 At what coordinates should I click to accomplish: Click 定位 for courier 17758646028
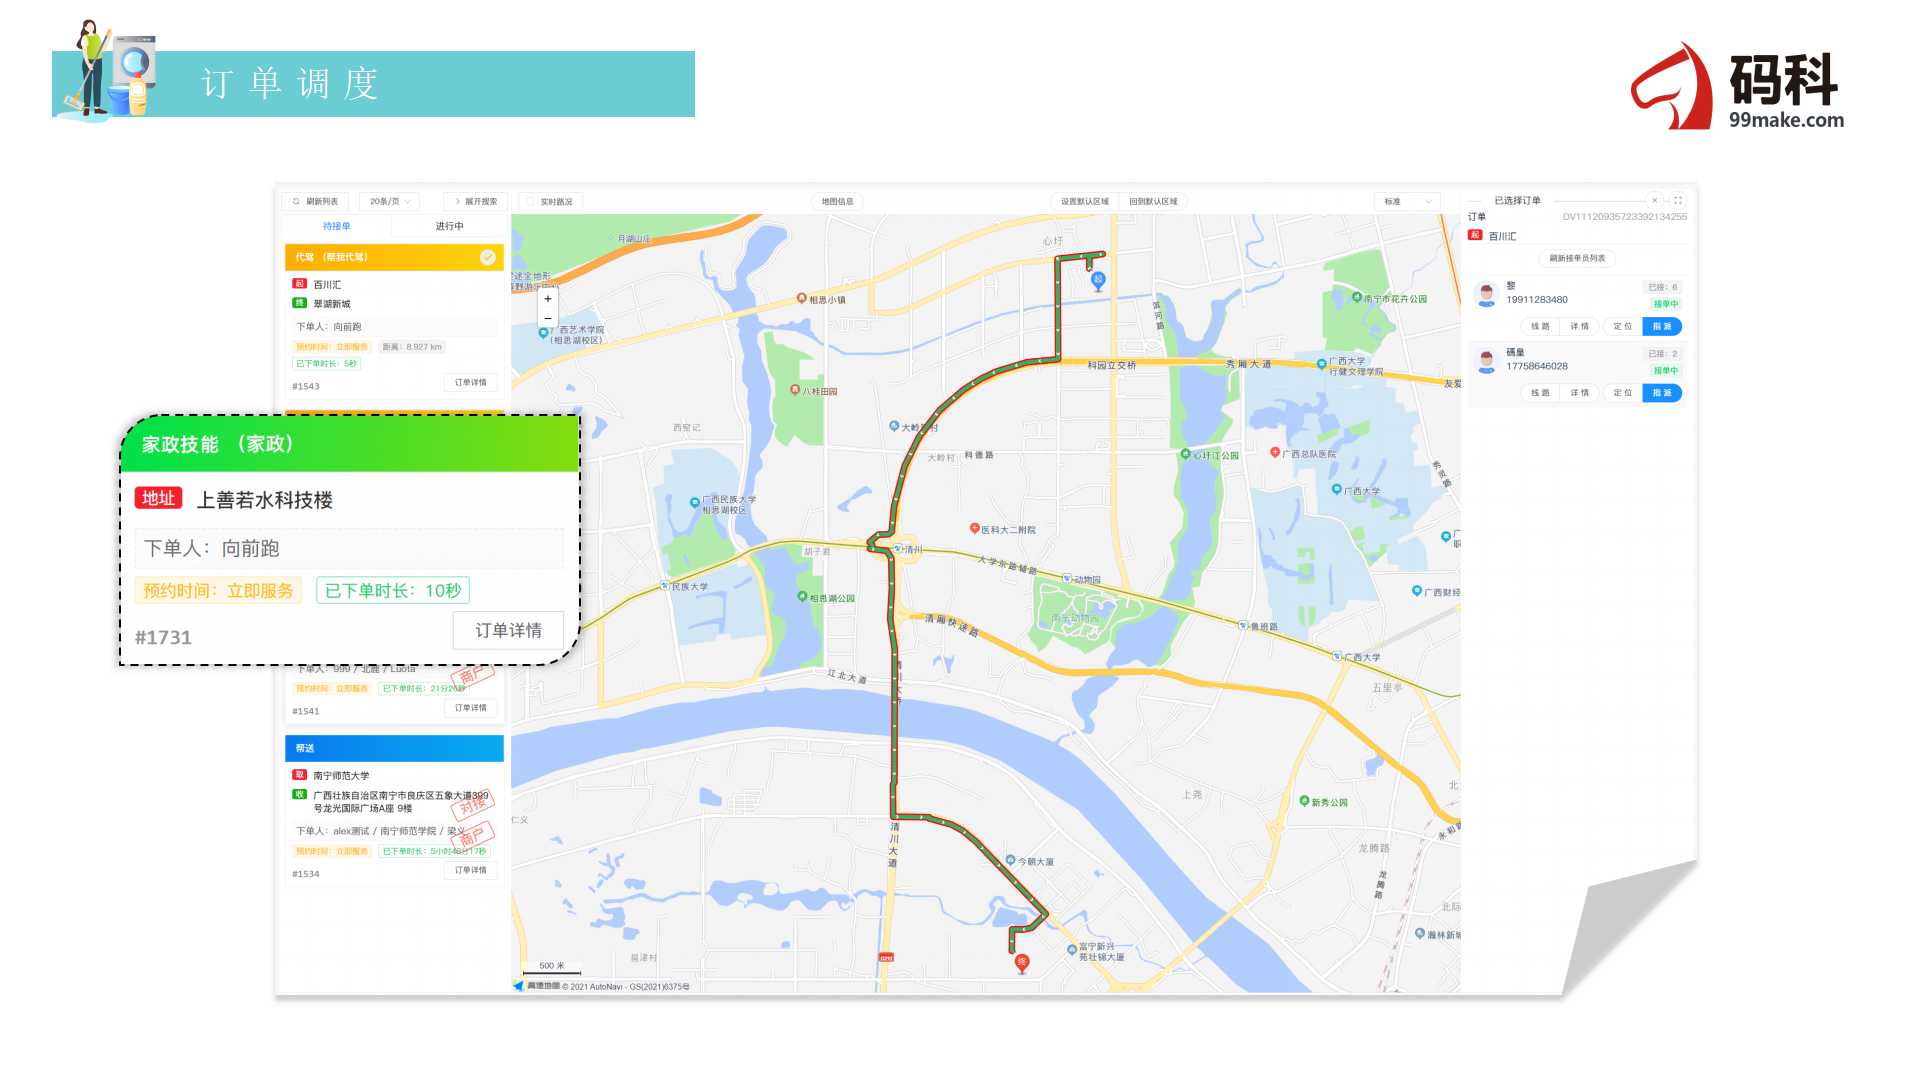[1622, 393]
